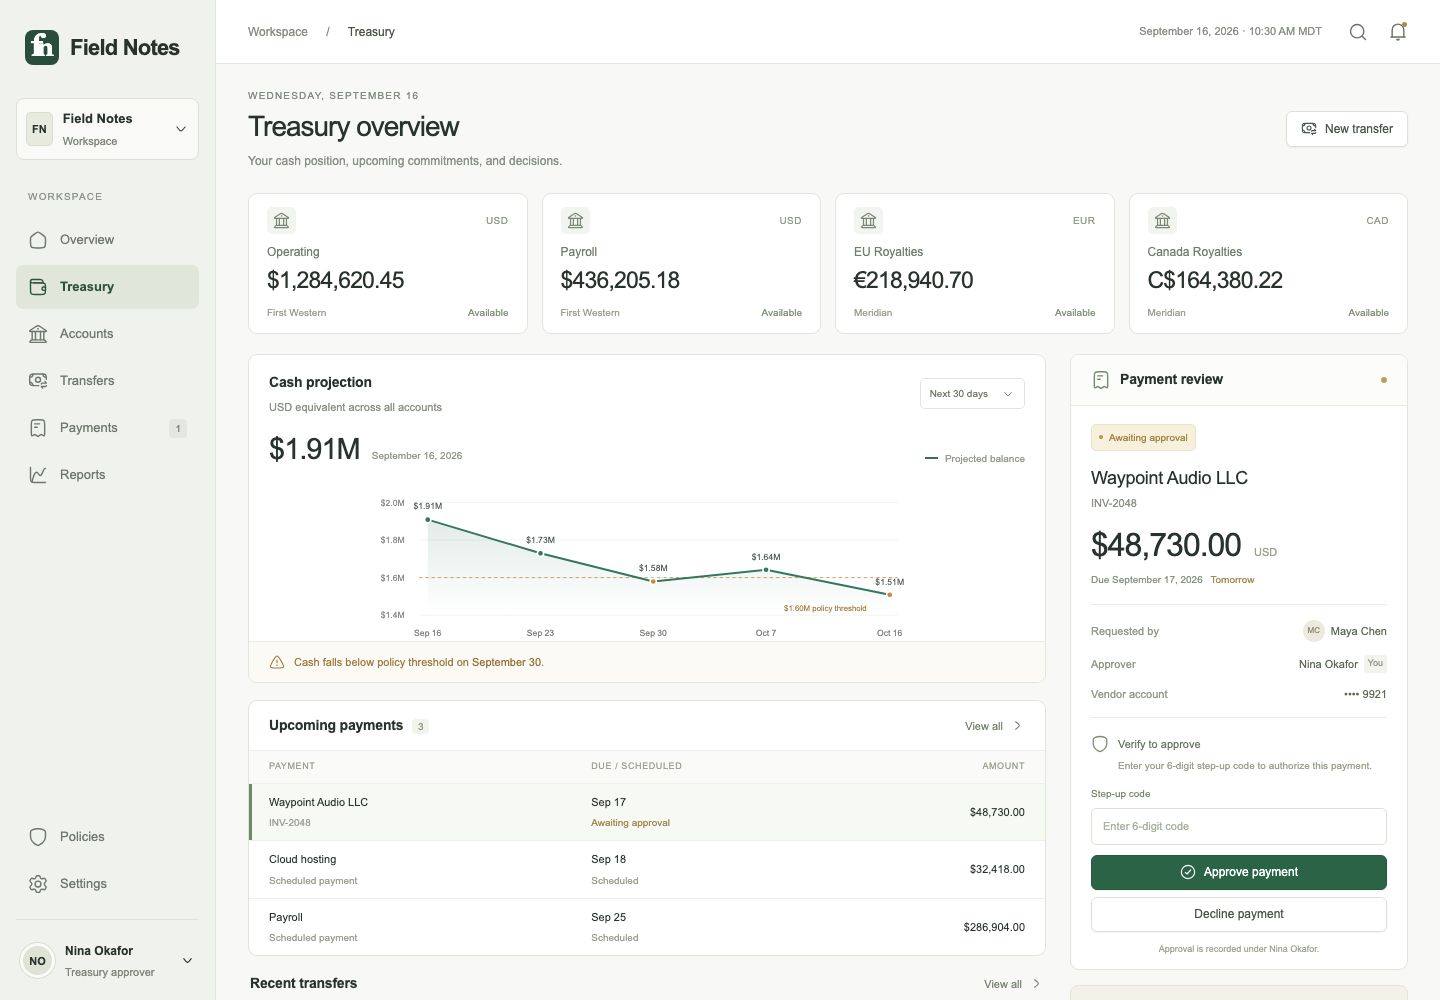
Task: Select the $286,904.00 Payroll payment amount
Action: 994,927
